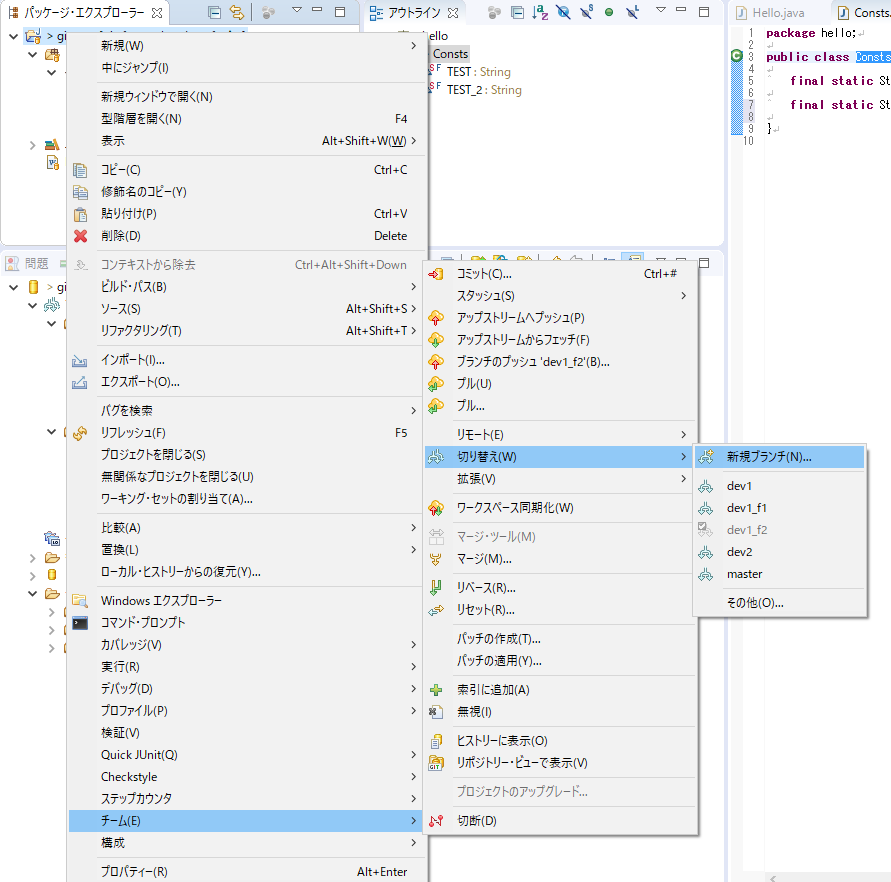The image size is (891, 882).
Task: Collapse the top project node in Package Explorer
Action: [14, 36]
